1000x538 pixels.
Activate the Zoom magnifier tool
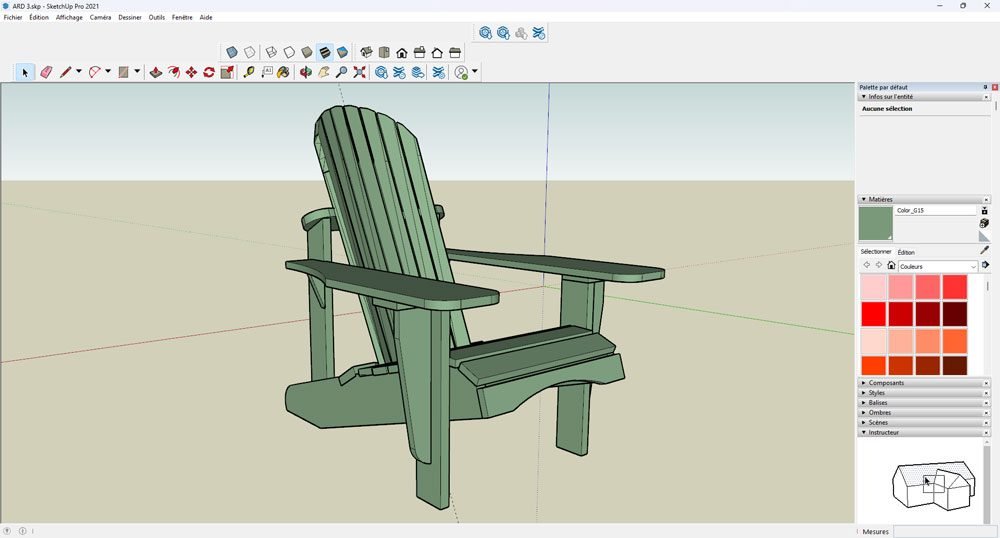click(x=341, y=73)
